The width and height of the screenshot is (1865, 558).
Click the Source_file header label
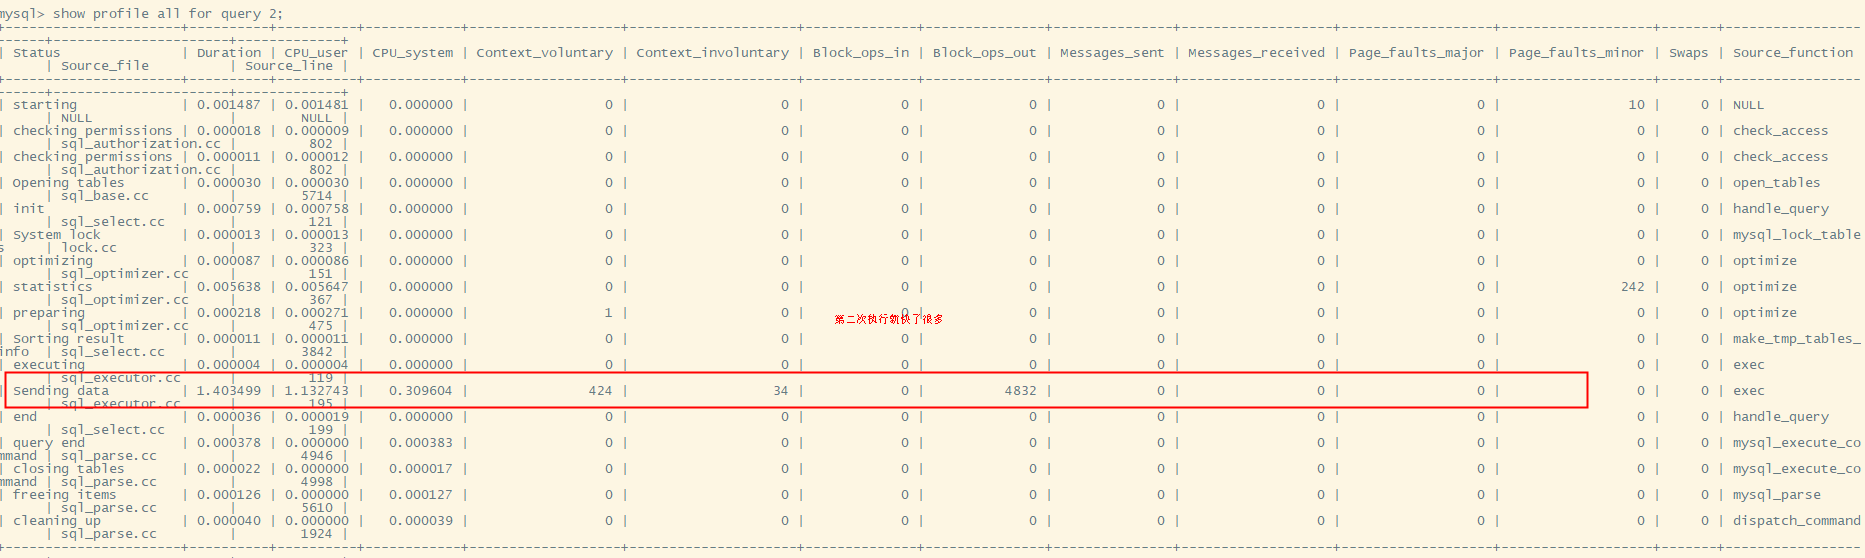(x=105, y=66)
